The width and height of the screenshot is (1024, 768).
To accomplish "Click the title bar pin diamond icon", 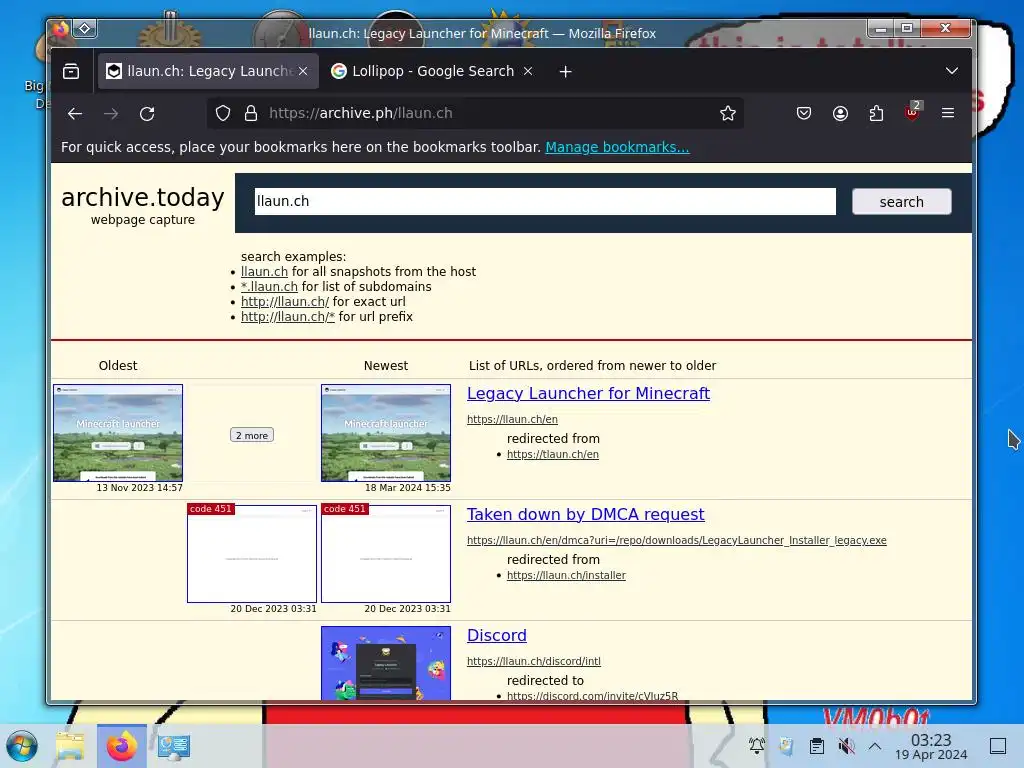I will (85, 29).
